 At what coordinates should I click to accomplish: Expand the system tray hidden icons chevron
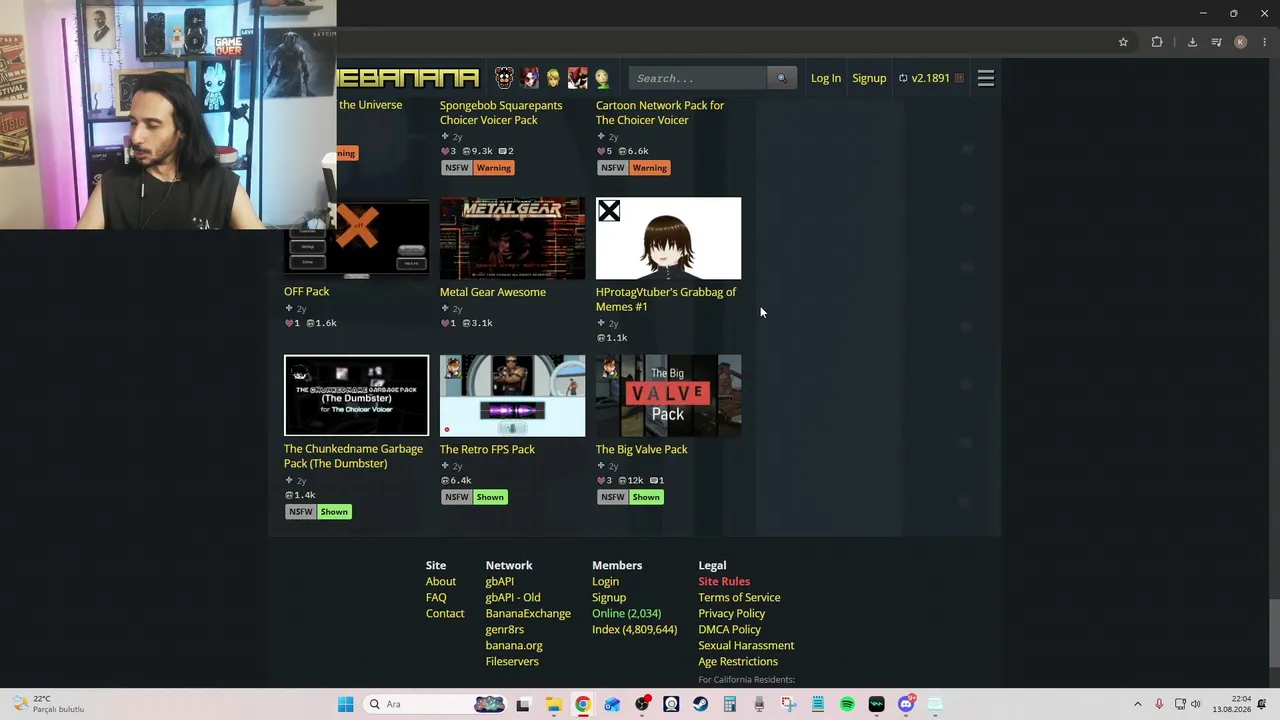click(1137, 704)
